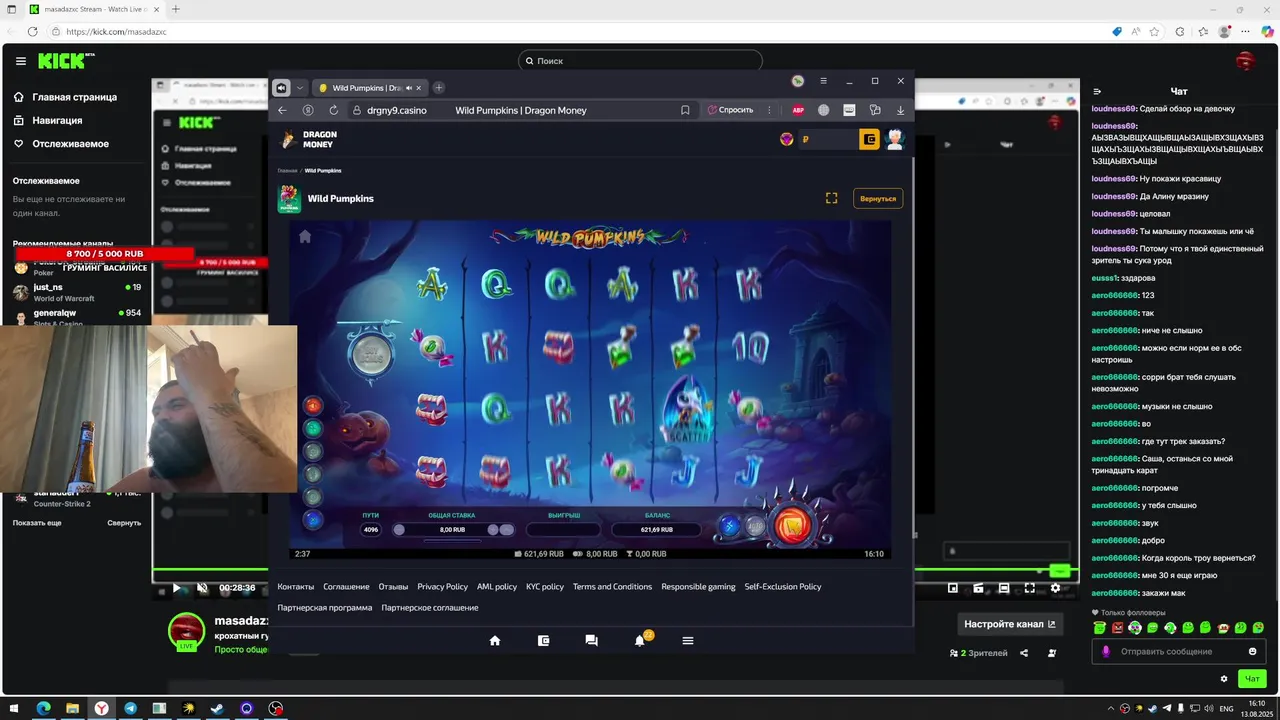Share the stream with share icon
The width and height of the screenshot is (1280, 720).
pos(1024,653)
